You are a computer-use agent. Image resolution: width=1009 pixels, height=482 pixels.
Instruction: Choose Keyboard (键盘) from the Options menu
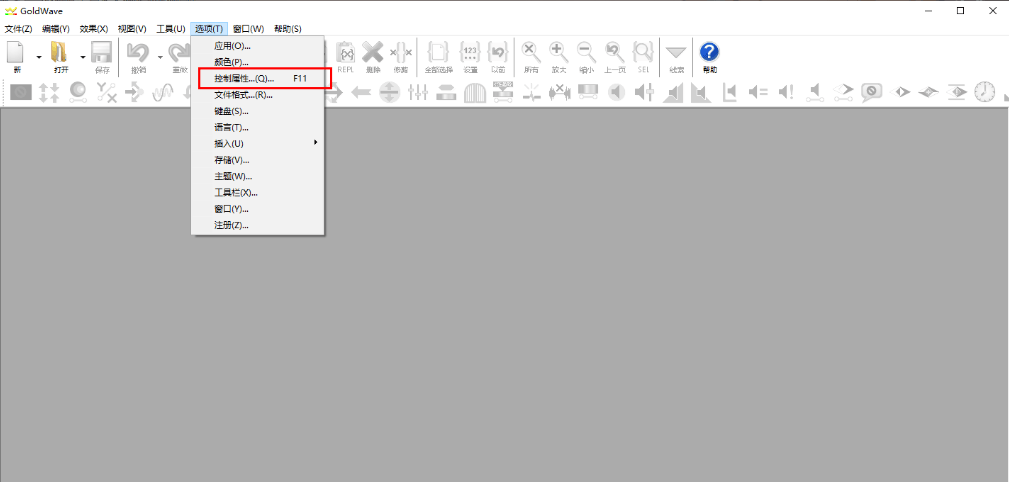[x=231, y=111]
